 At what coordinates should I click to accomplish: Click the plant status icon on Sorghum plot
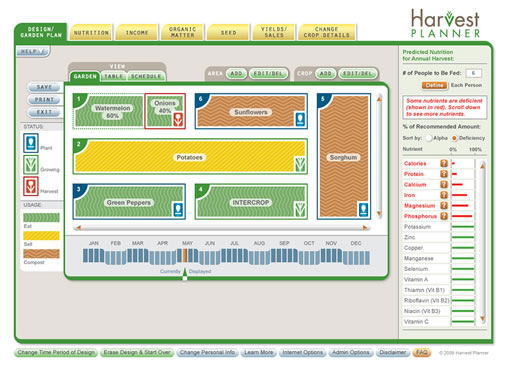363,209
